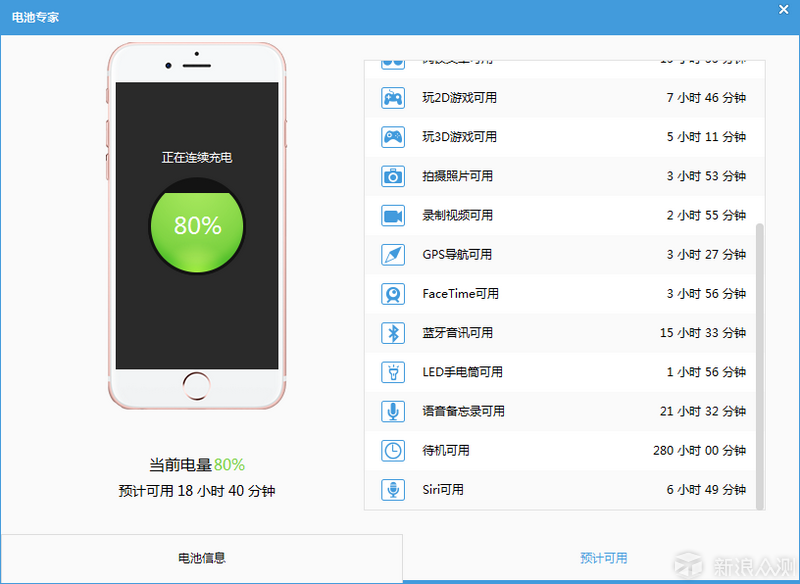Close the 电池专家 window
Viewport: 800px width, 584px height.
click(783, 9)
